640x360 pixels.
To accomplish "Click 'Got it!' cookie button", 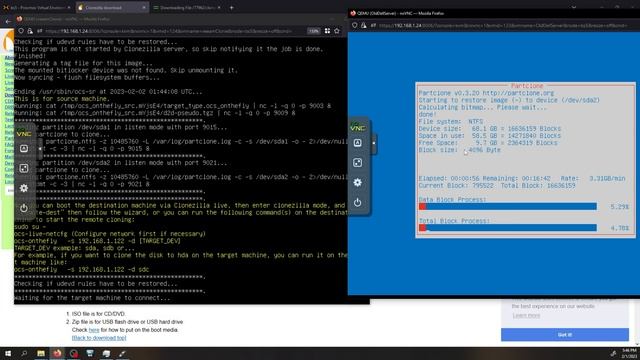I will coord(565,335).
